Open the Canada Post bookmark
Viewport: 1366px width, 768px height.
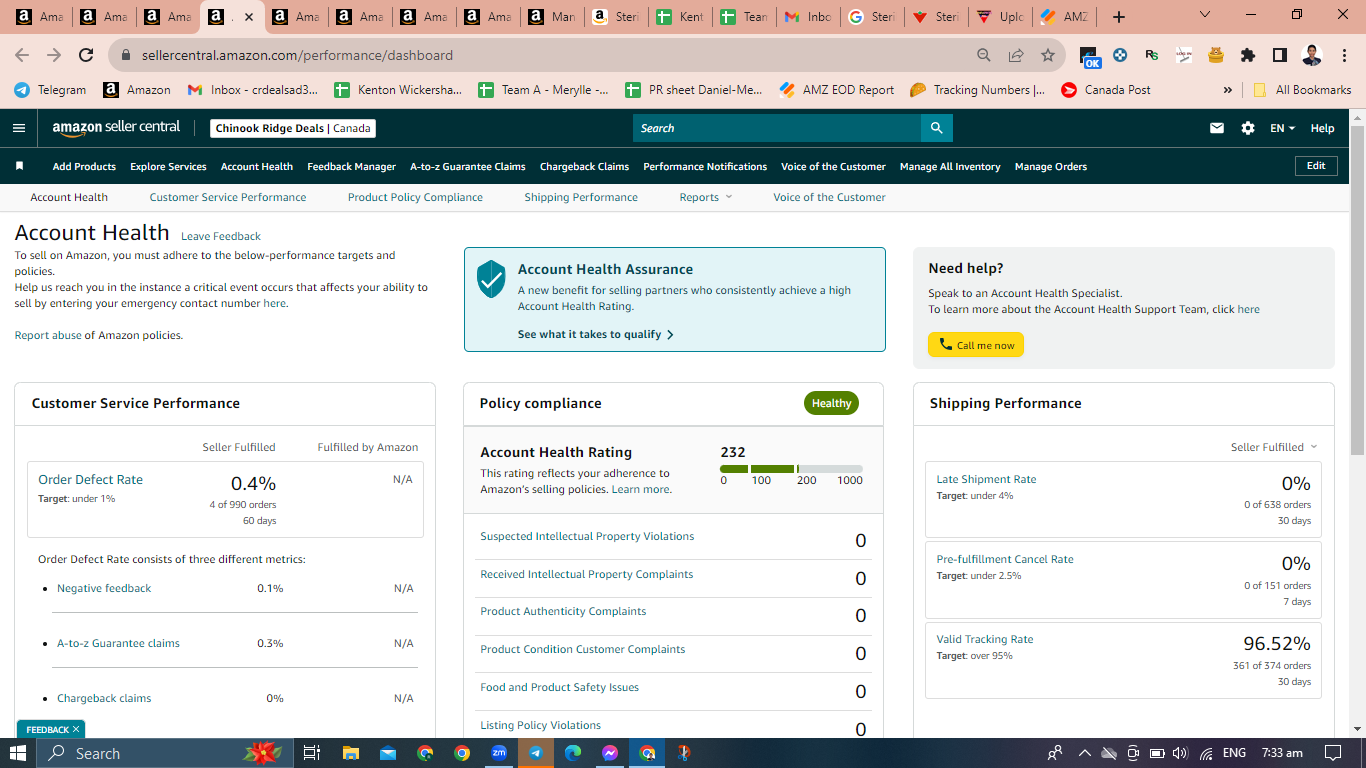coord(1105,90)
